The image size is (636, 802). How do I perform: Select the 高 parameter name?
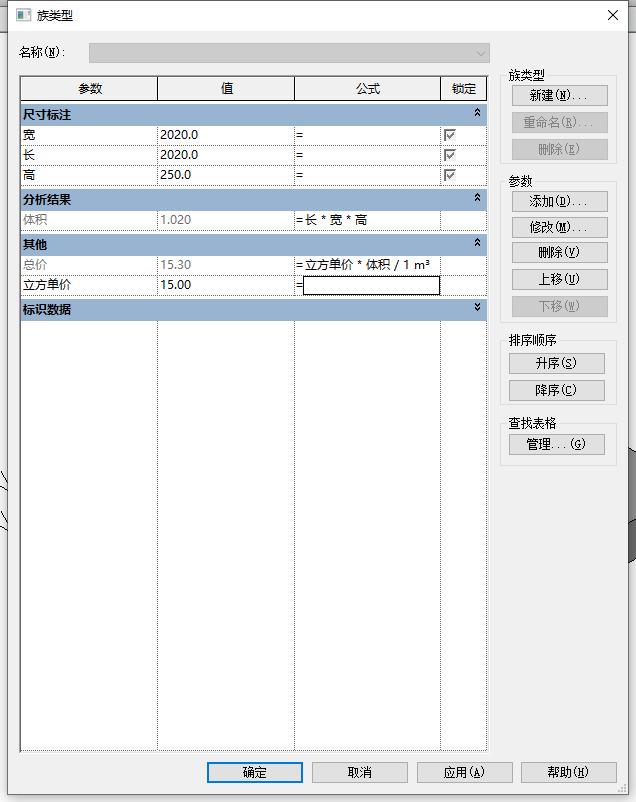coord(89,175)
